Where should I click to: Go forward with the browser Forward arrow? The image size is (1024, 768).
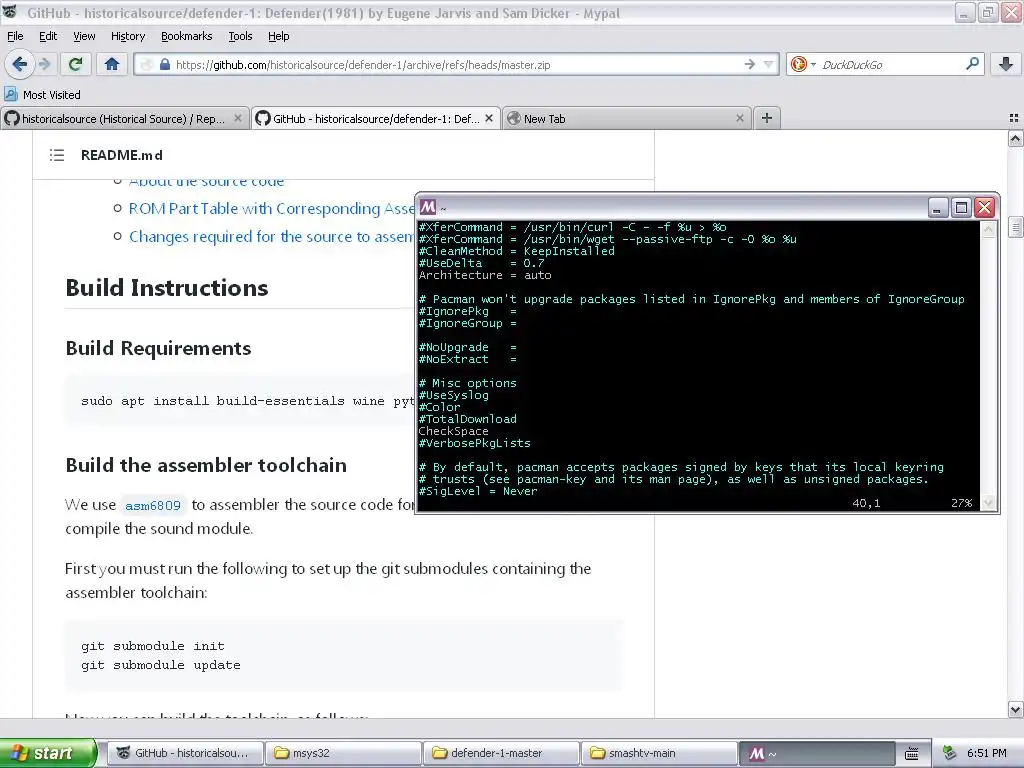44,64
